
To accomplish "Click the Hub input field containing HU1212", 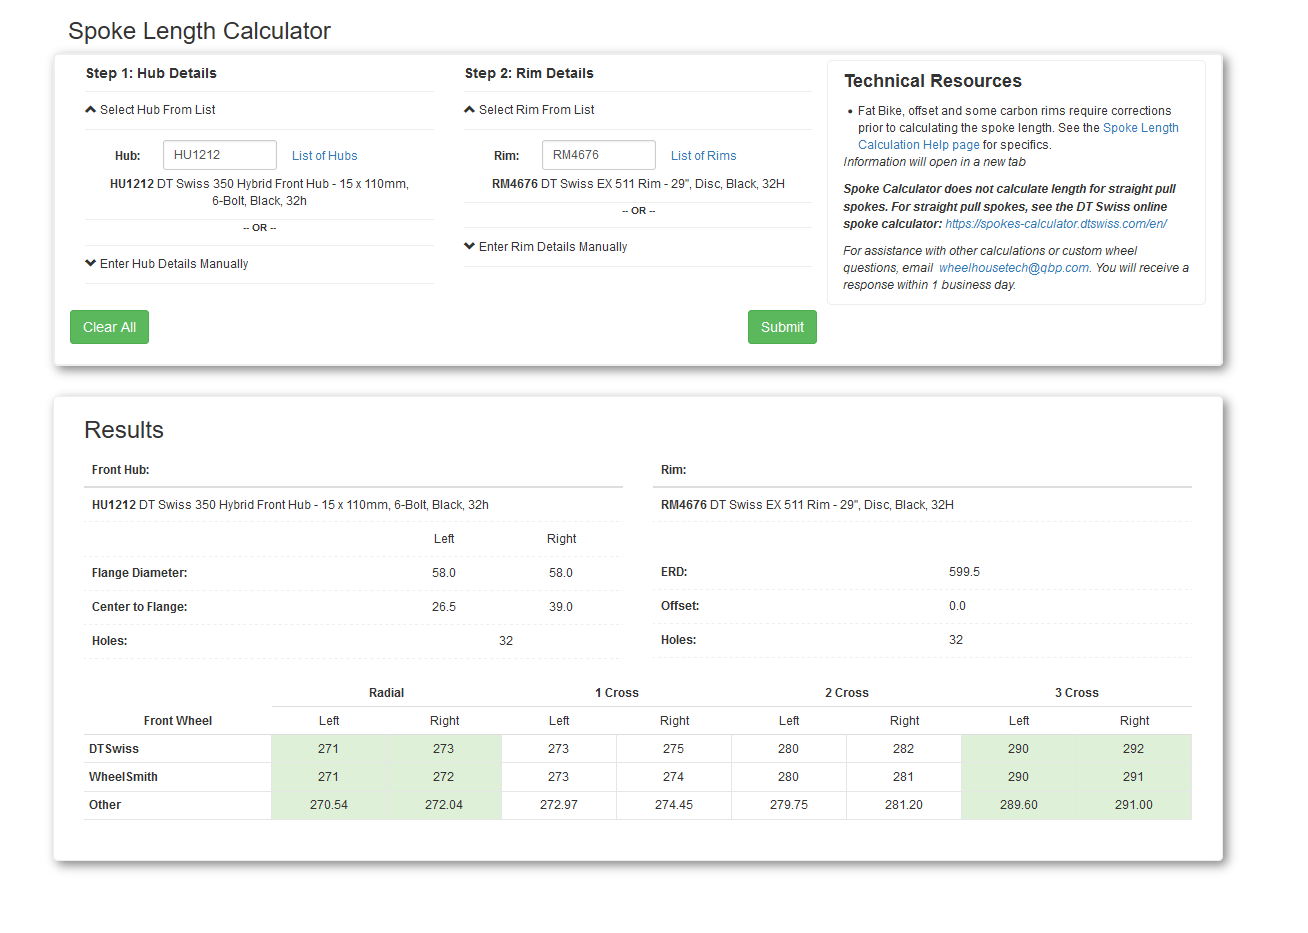I will pyautogui.click(x=220, y=155).
